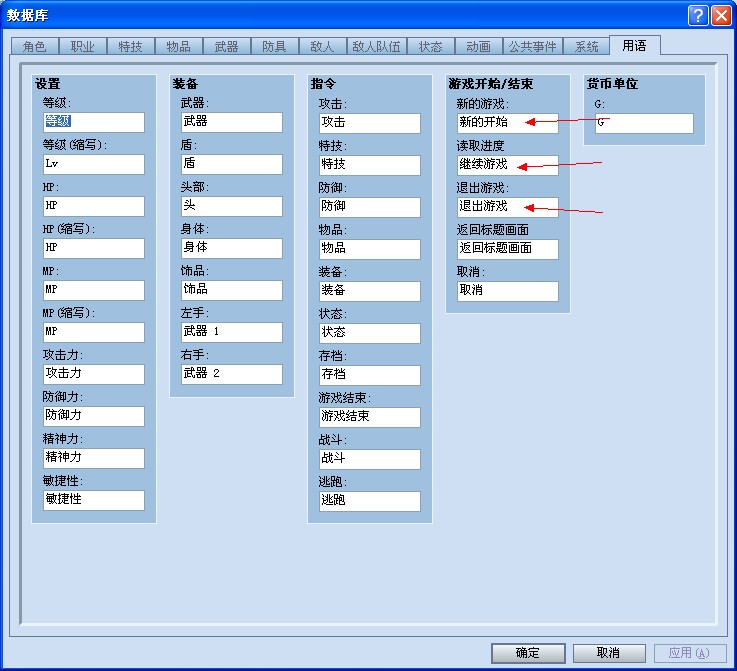Image resolution: width=737 pixels, height=671 pixels.
Task: Click the currency unit G field
Action: coord(644,123)
